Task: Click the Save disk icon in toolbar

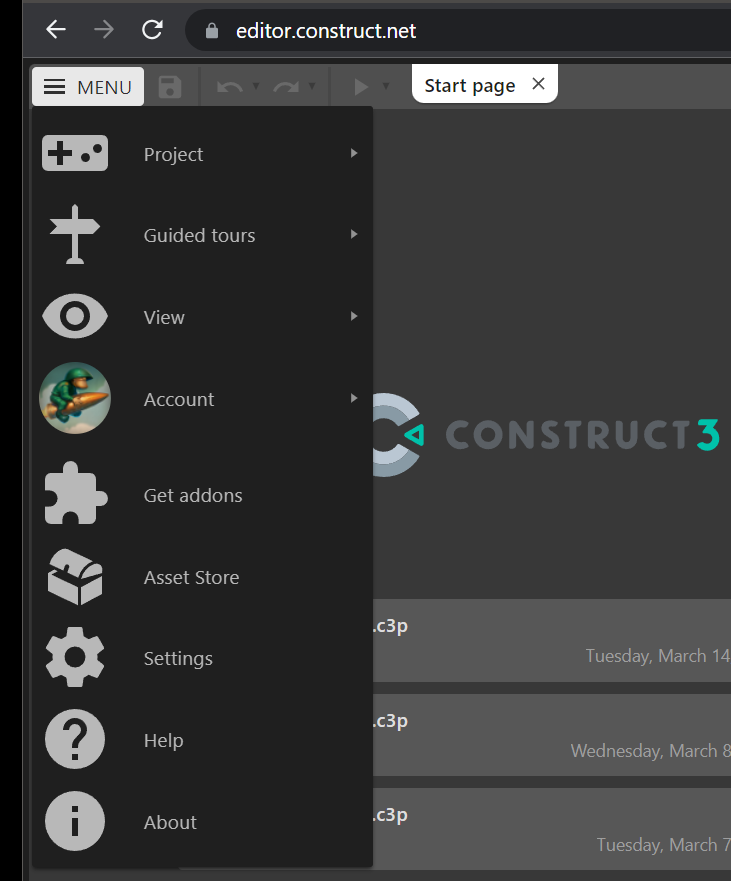Action: pyautogui.click(x=170, y=87)
